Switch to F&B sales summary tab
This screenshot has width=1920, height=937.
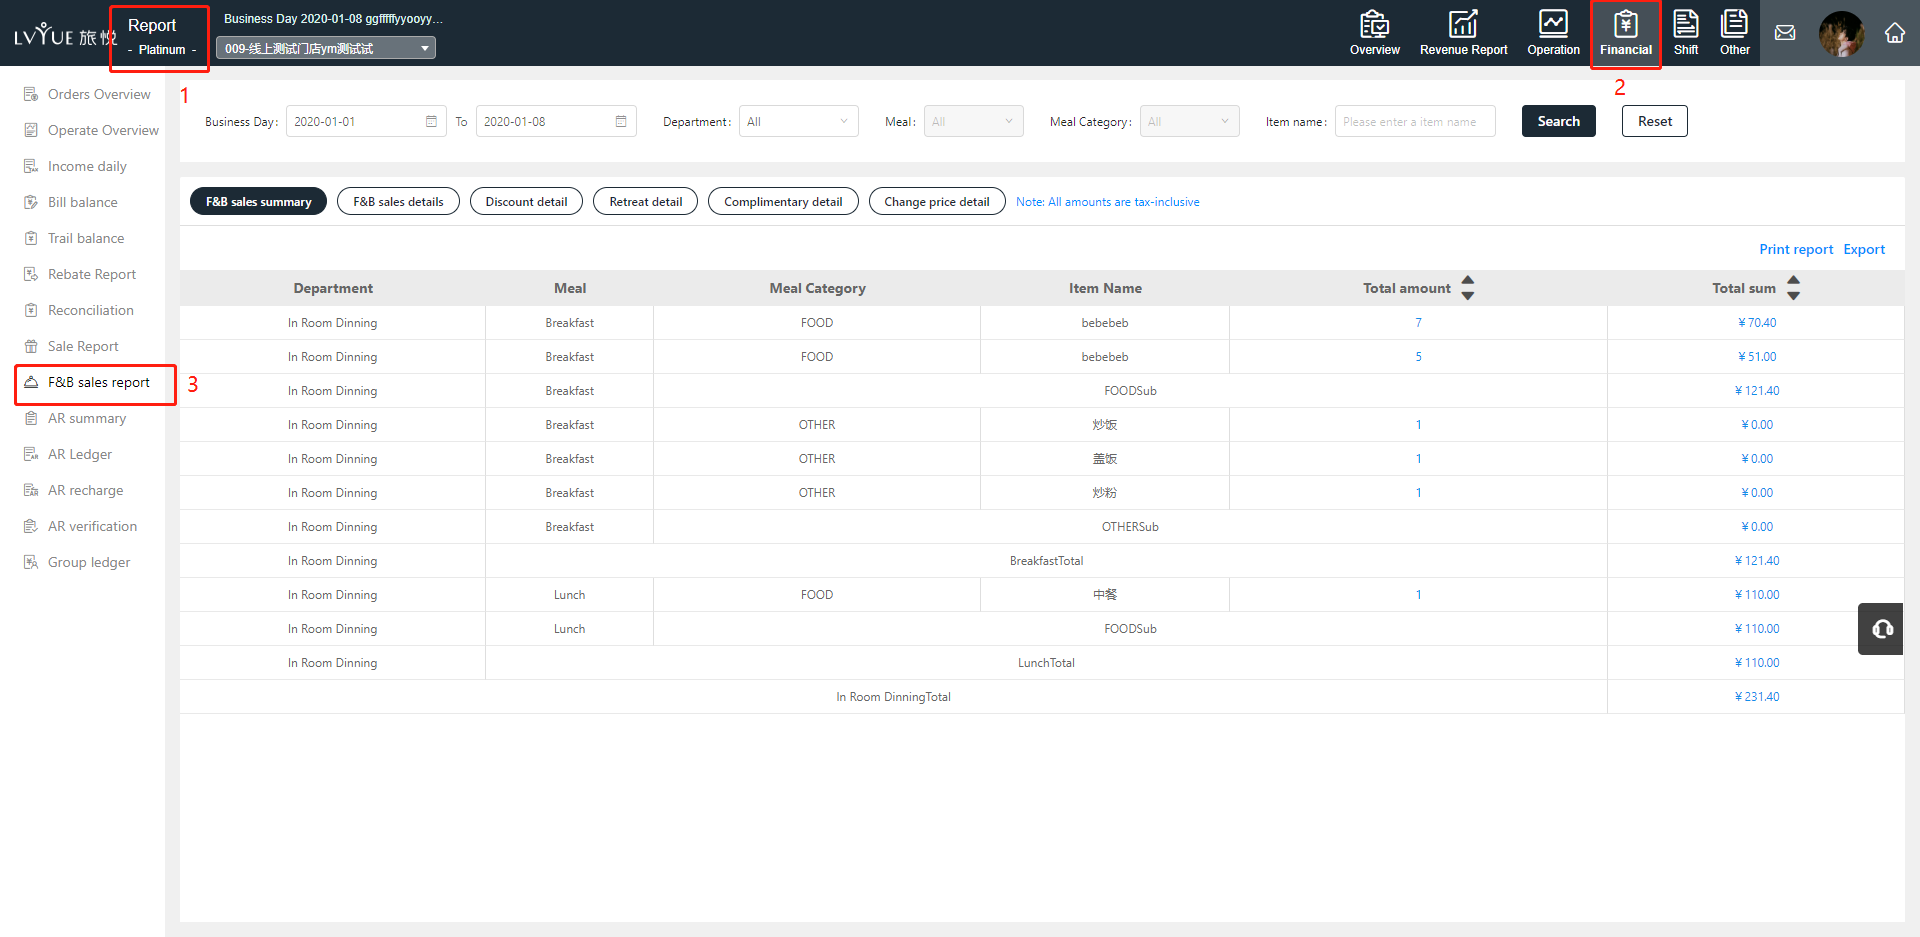pos(258,201)
